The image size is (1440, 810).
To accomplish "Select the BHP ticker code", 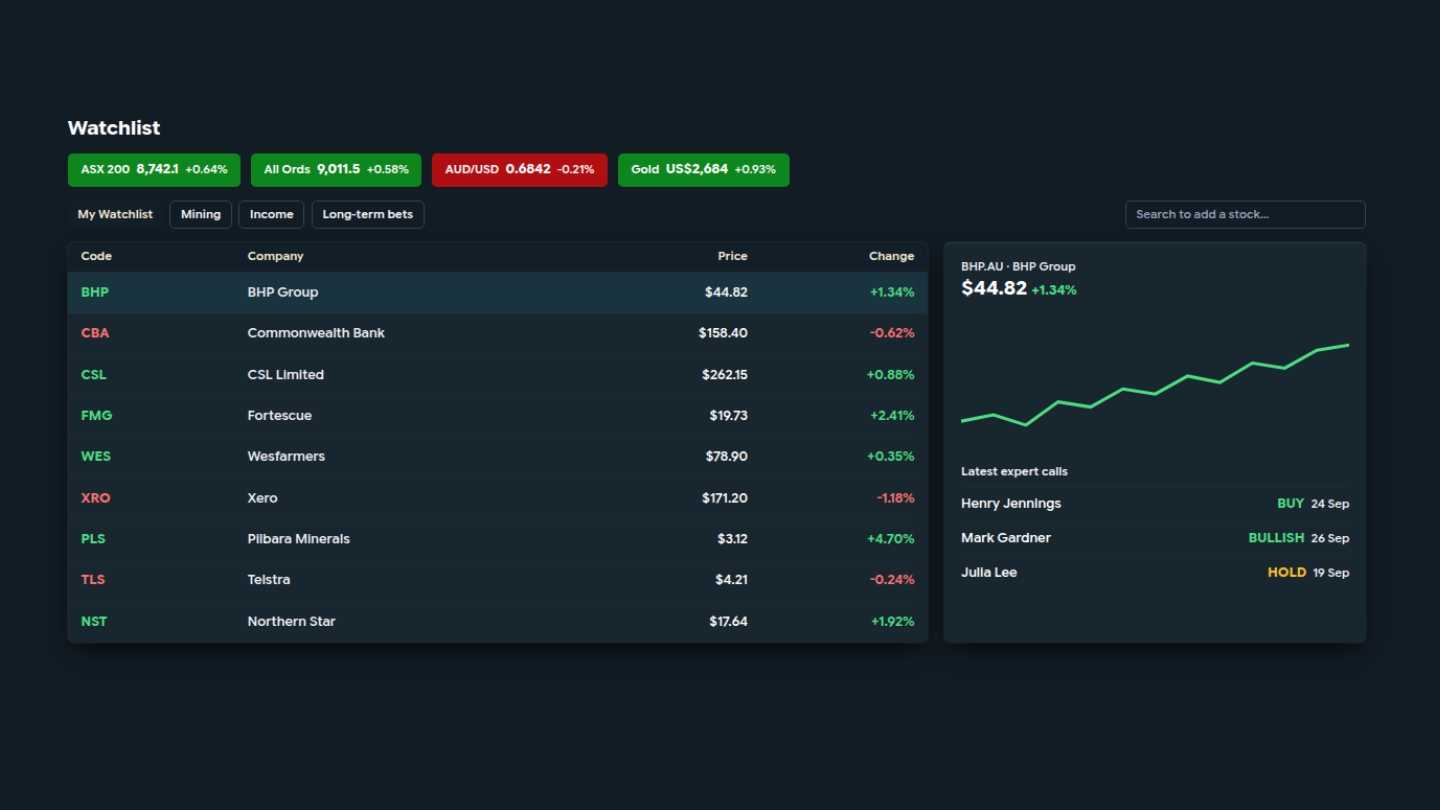I will coord(95,292).
